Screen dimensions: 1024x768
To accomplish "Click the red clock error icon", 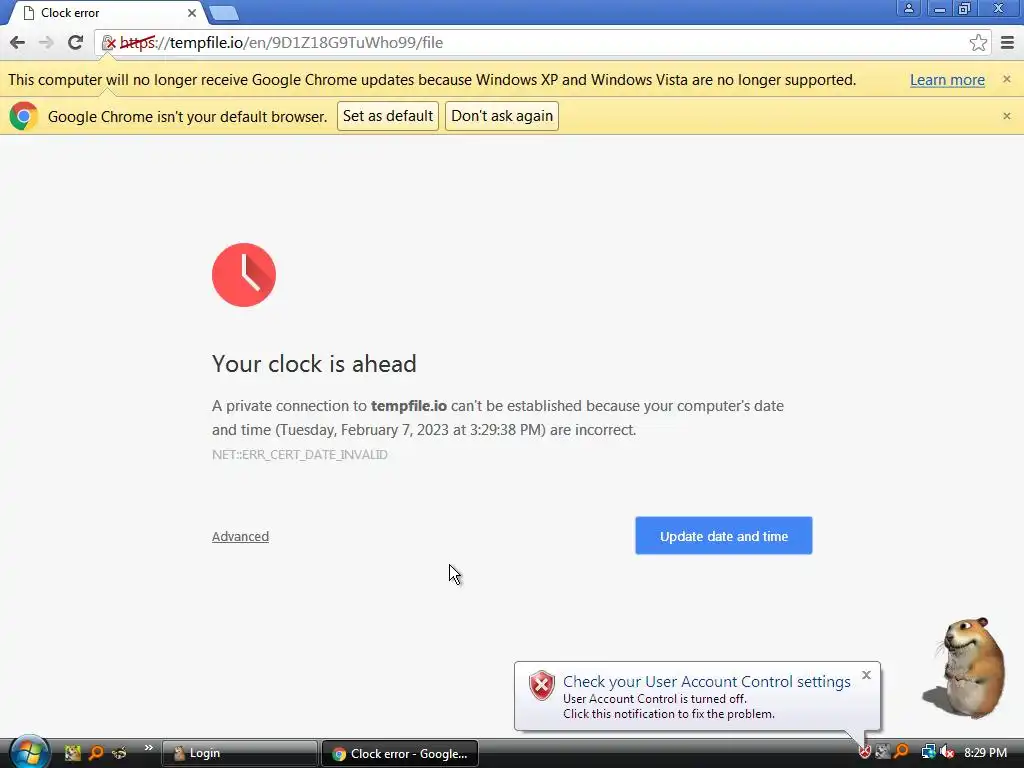I will pyautogui.click(x=244, y=275).
